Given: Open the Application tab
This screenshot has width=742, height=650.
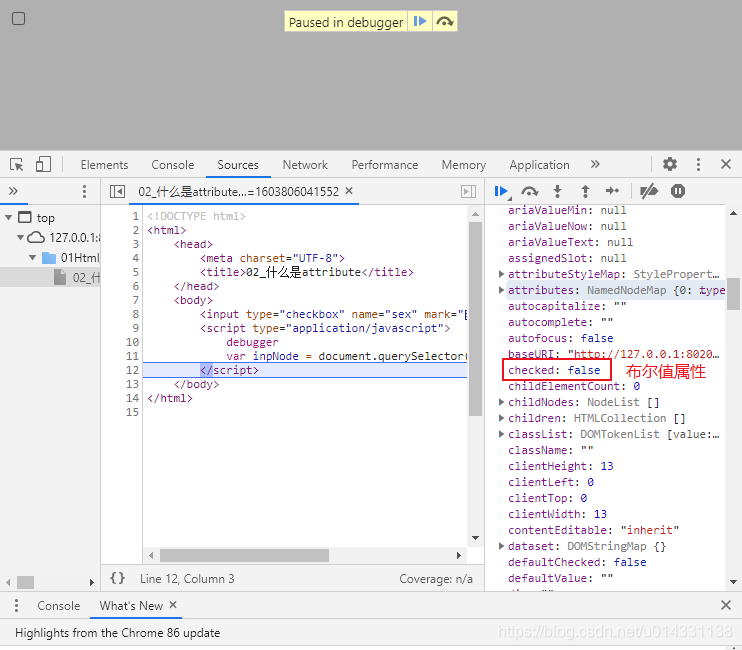Looking at the screenshot, I should pyautogui.click(x=539, y=165).
